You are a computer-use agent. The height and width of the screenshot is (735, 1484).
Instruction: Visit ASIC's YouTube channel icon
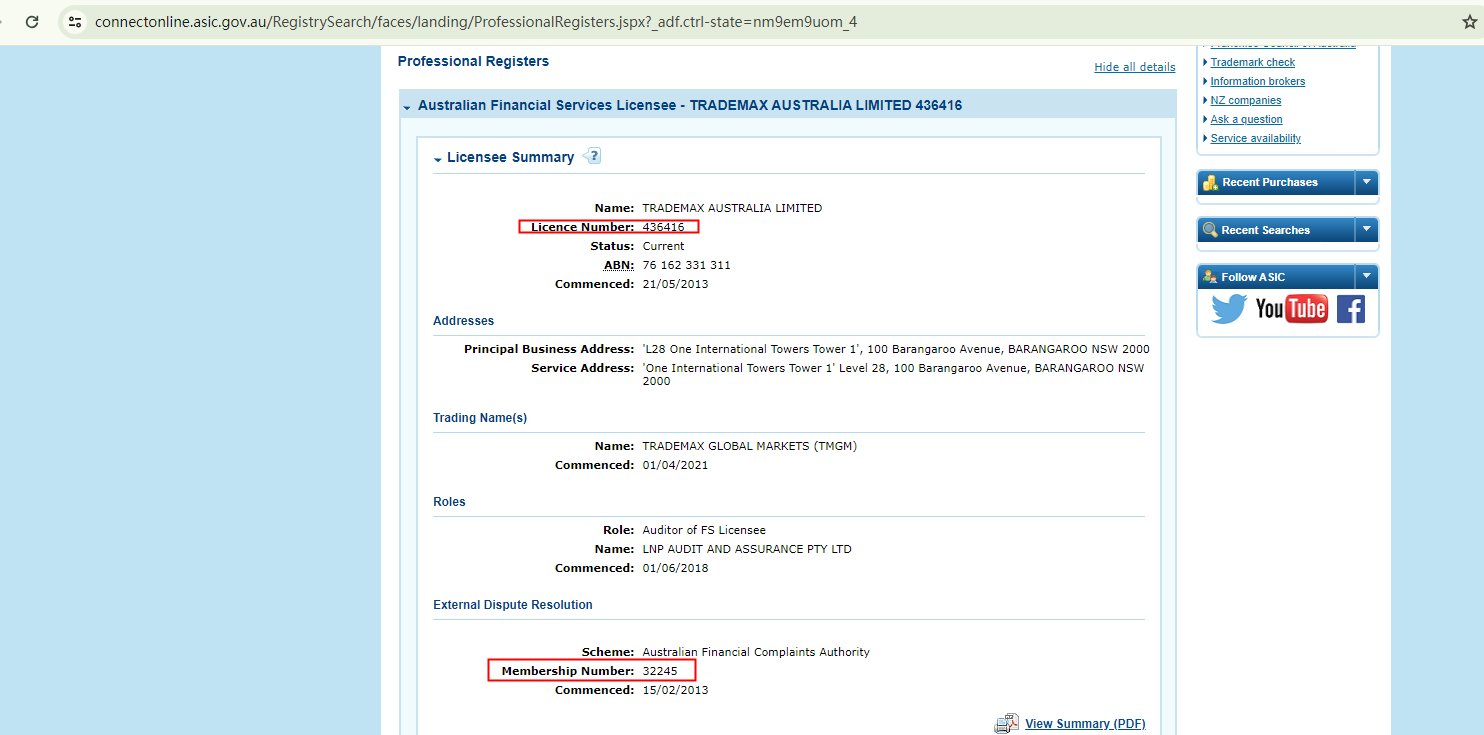pos(1291,309)
